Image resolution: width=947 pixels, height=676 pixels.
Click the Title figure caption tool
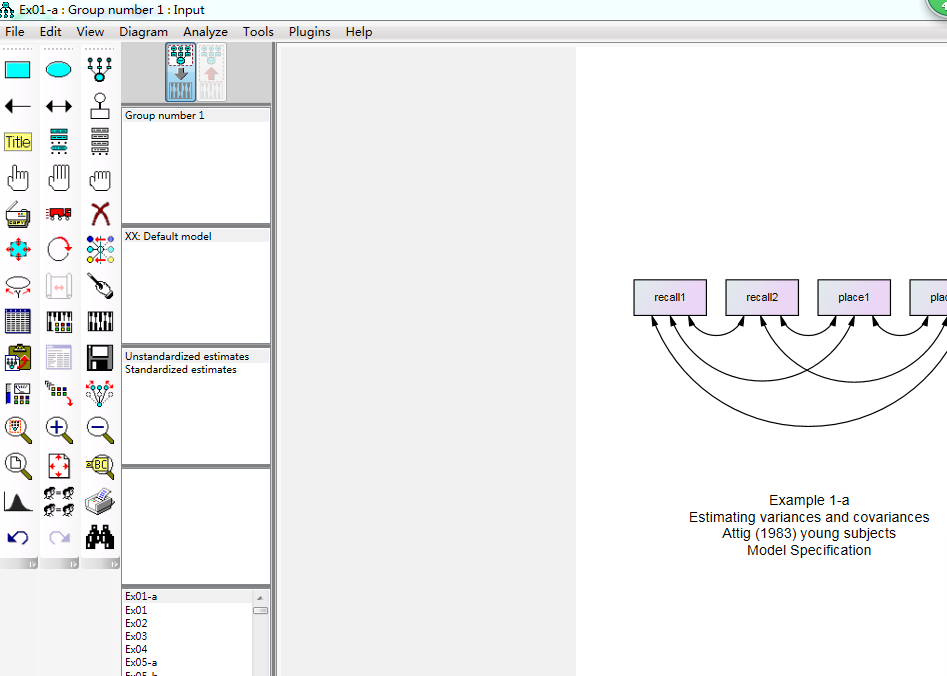pos(18,142)
